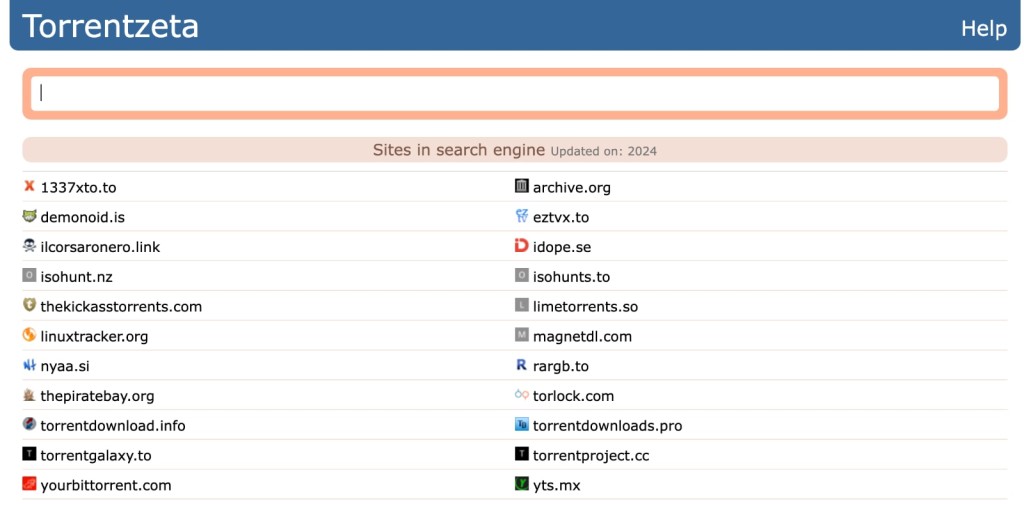Open the thepiratebay.org link
Viewport: 1024px width, 511px height.
pos(97,396)
